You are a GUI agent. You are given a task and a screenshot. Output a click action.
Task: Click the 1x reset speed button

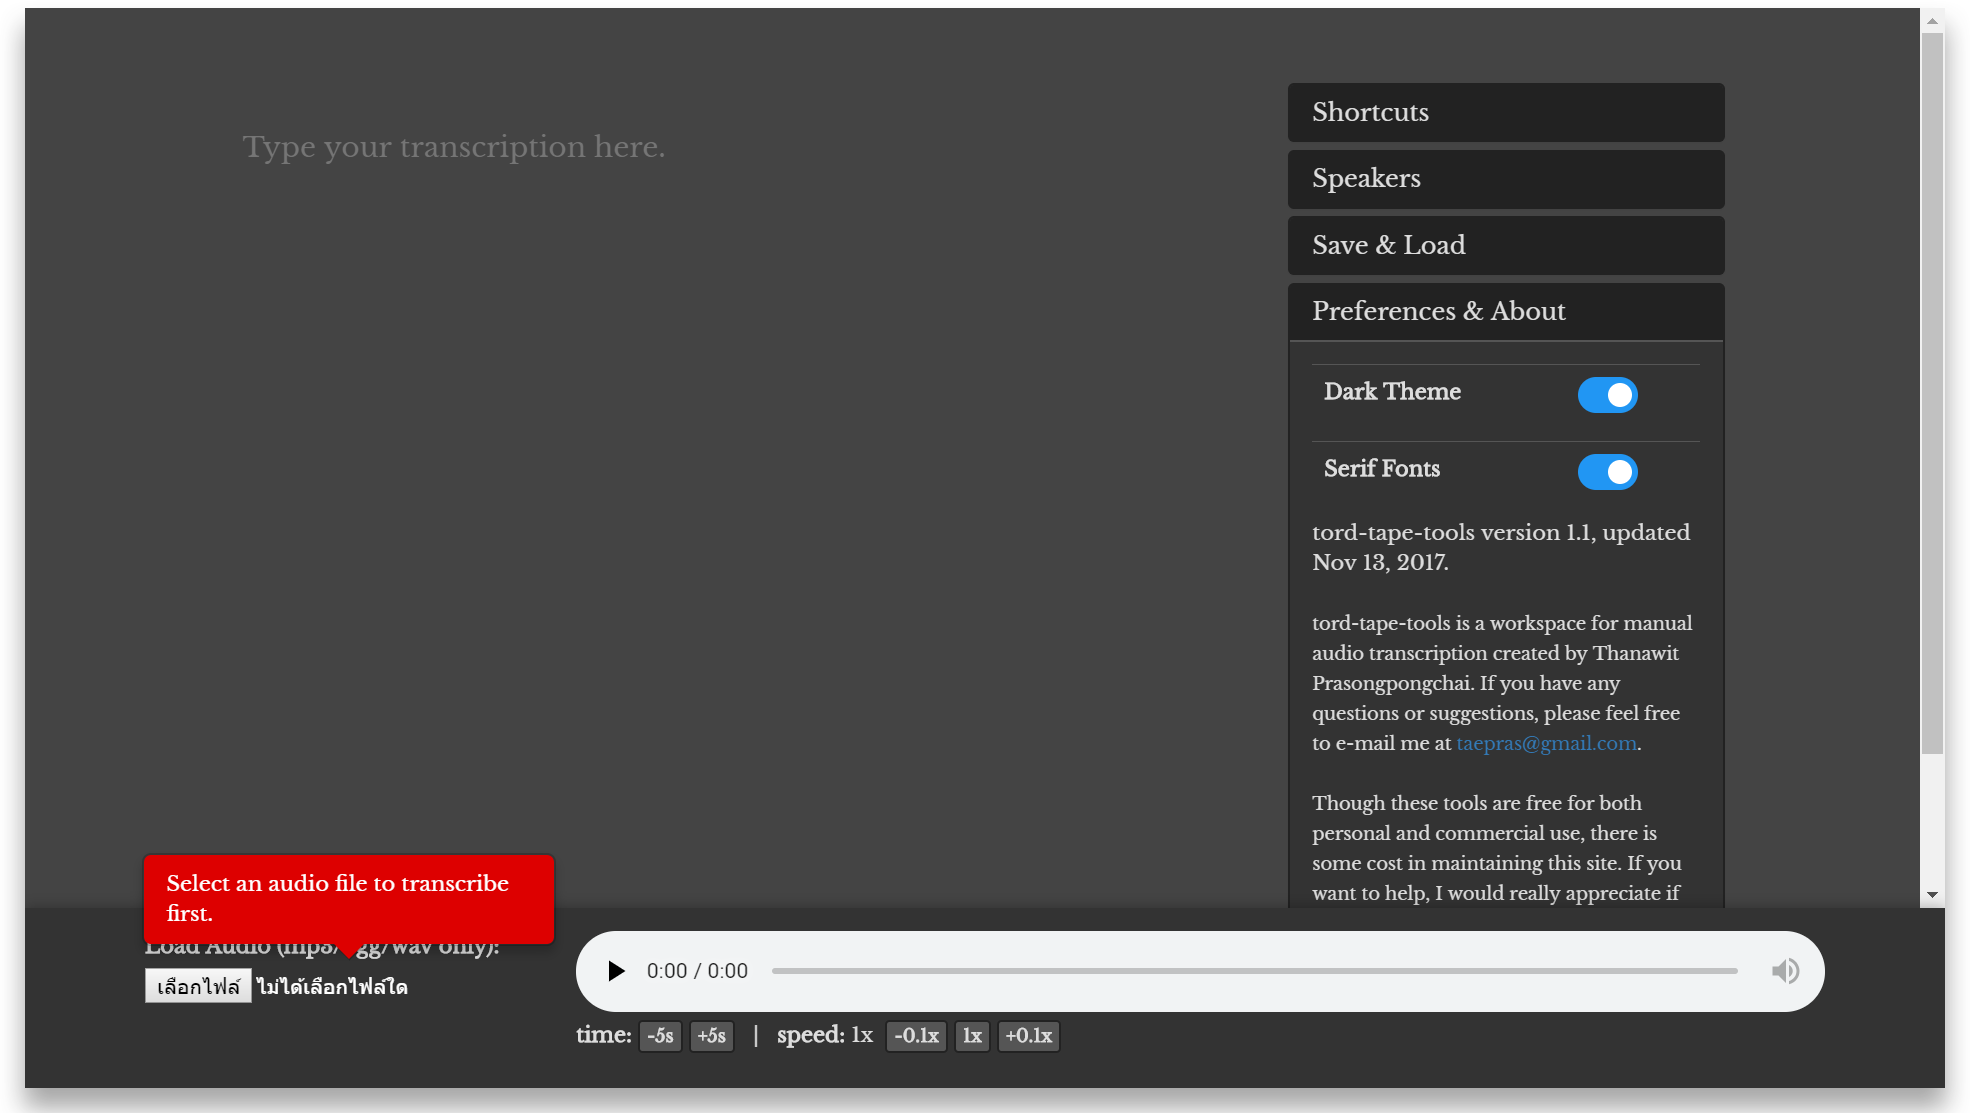[970, 1035]
